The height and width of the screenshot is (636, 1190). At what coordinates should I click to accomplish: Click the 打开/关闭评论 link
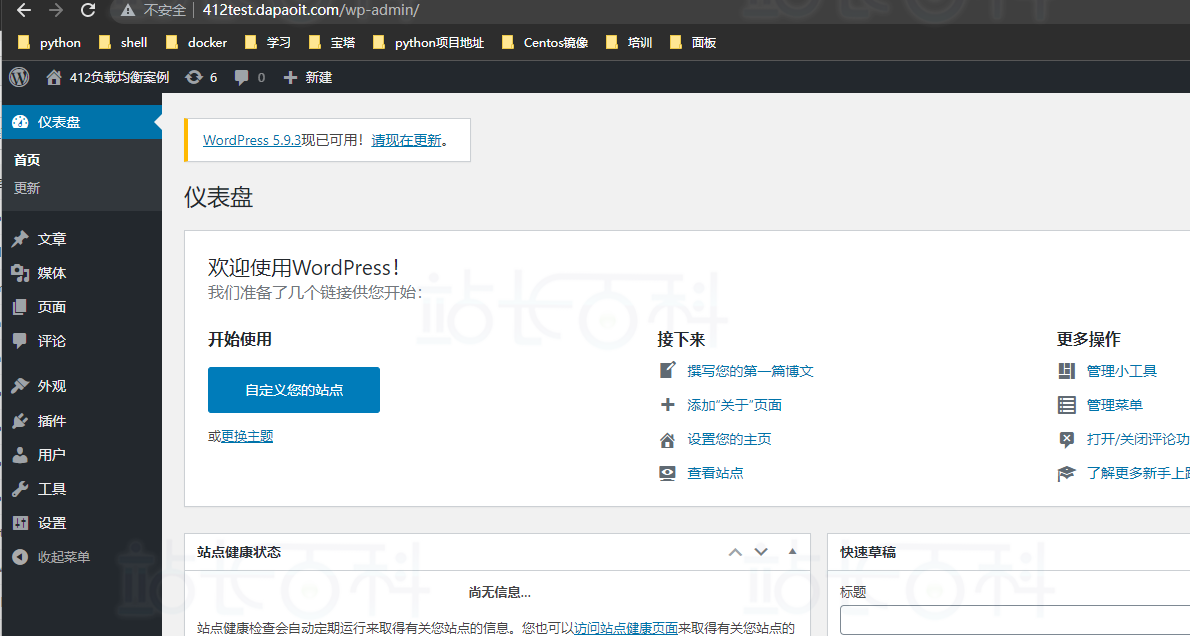pos(1138,439)
